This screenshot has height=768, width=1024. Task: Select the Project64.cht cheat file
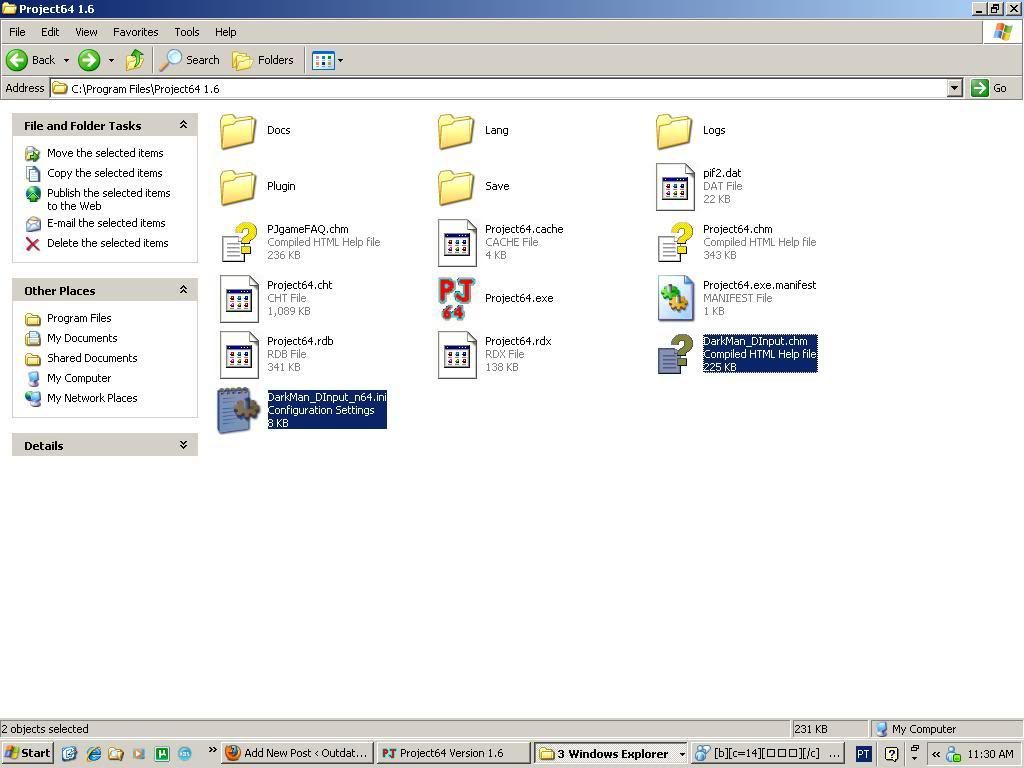[239, 298]
